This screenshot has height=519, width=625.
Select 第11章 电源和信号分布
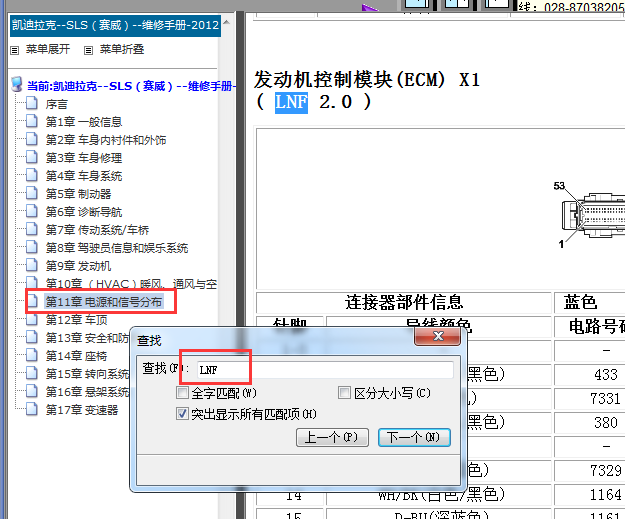click(x=104, y=302)
